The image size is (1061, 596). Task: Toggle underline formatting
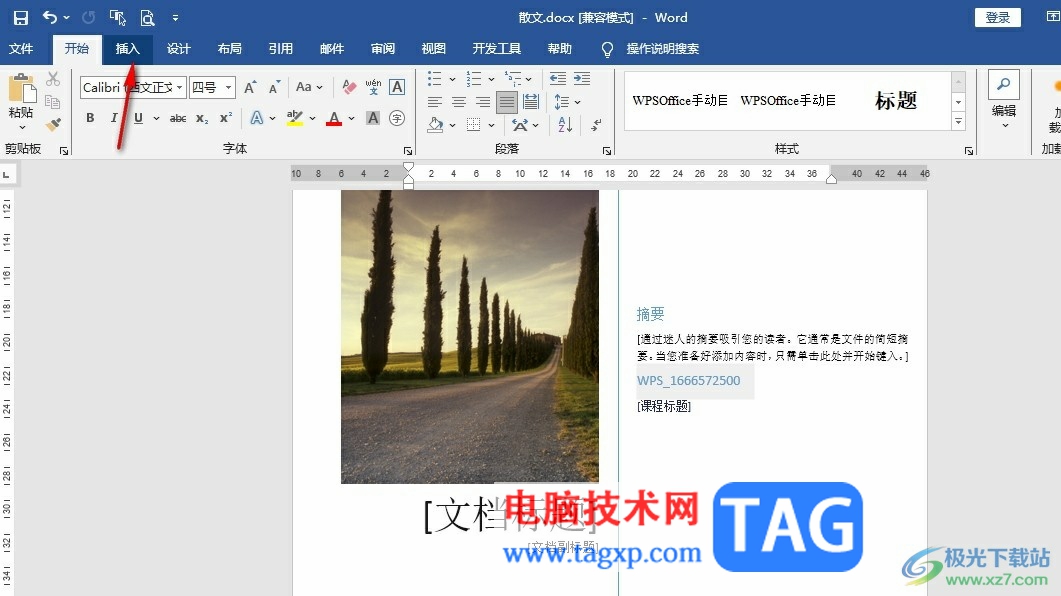coord(138,118)
